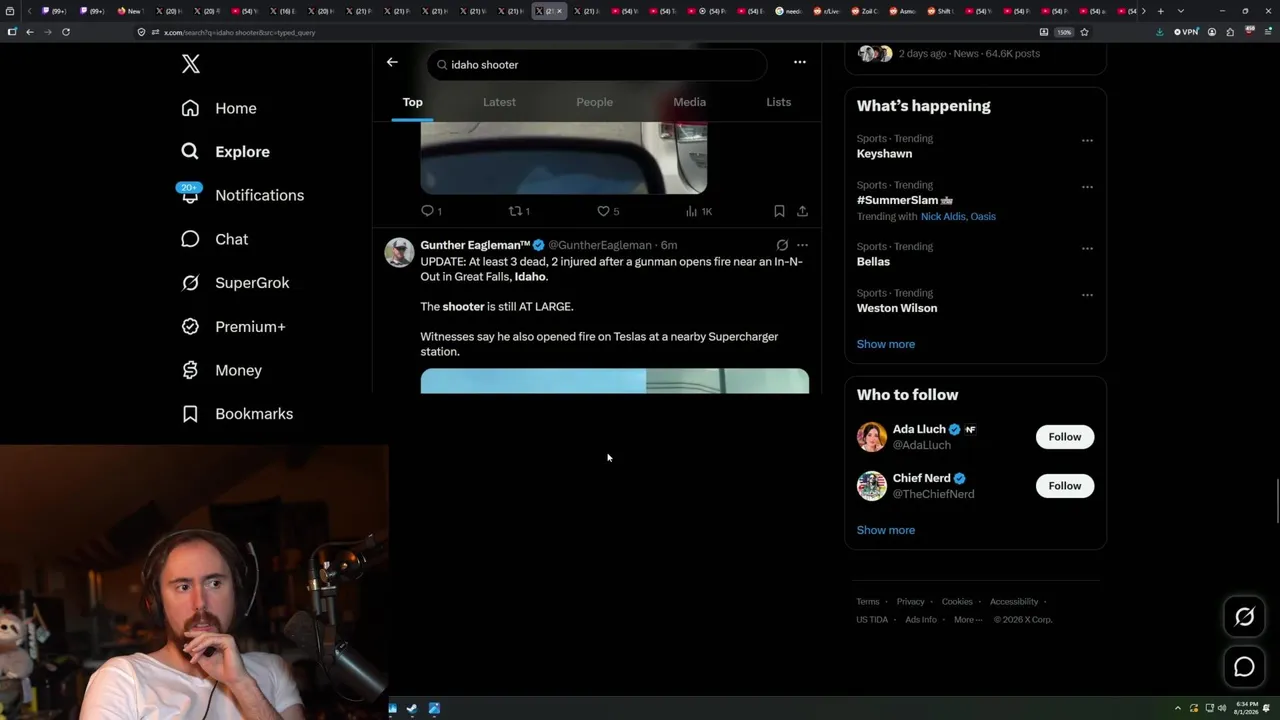Screen dimensions: 1280x720
Task: Click the browser address bar URL
Action: click(240, 32)
